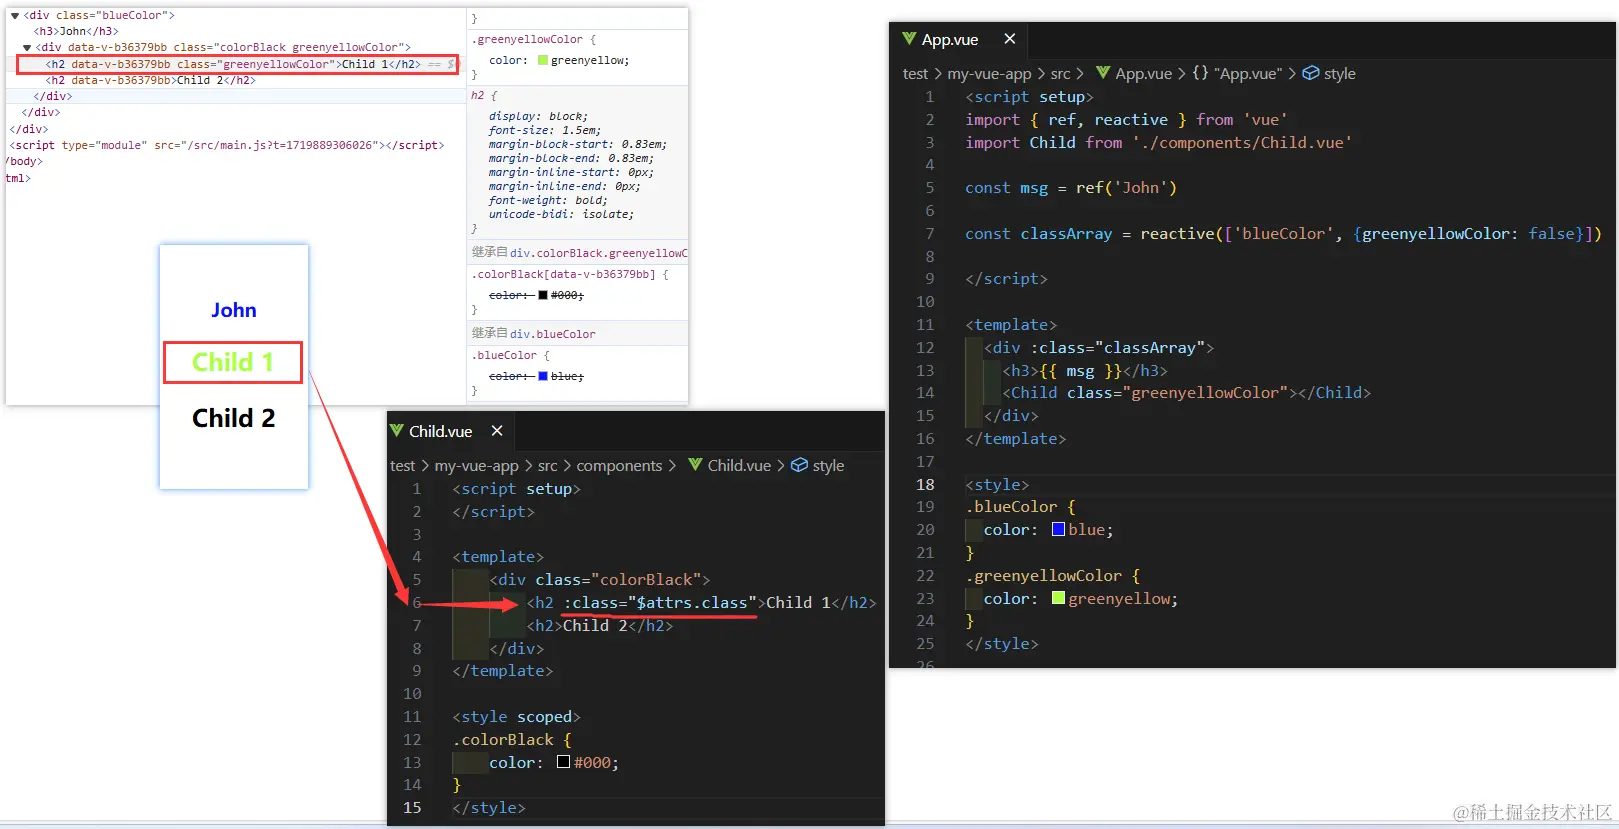Screen dimensions: 1619x829
Task: Click './components/Child.vue' import path string
Action: click(1242, 142)
